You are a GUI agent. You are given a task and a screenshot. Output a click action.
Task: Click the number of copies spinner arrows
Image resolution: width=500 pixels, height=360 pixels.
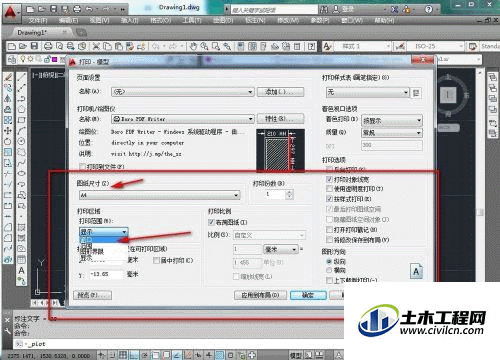point(289,194)
